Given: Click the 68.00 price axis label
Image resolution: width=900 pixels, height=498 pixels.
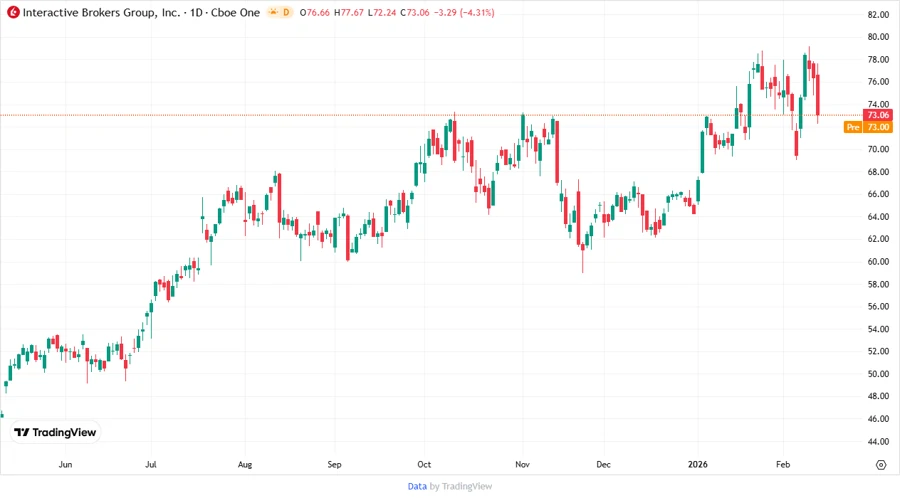Looking at the screenshot, I should click(878, 172).
